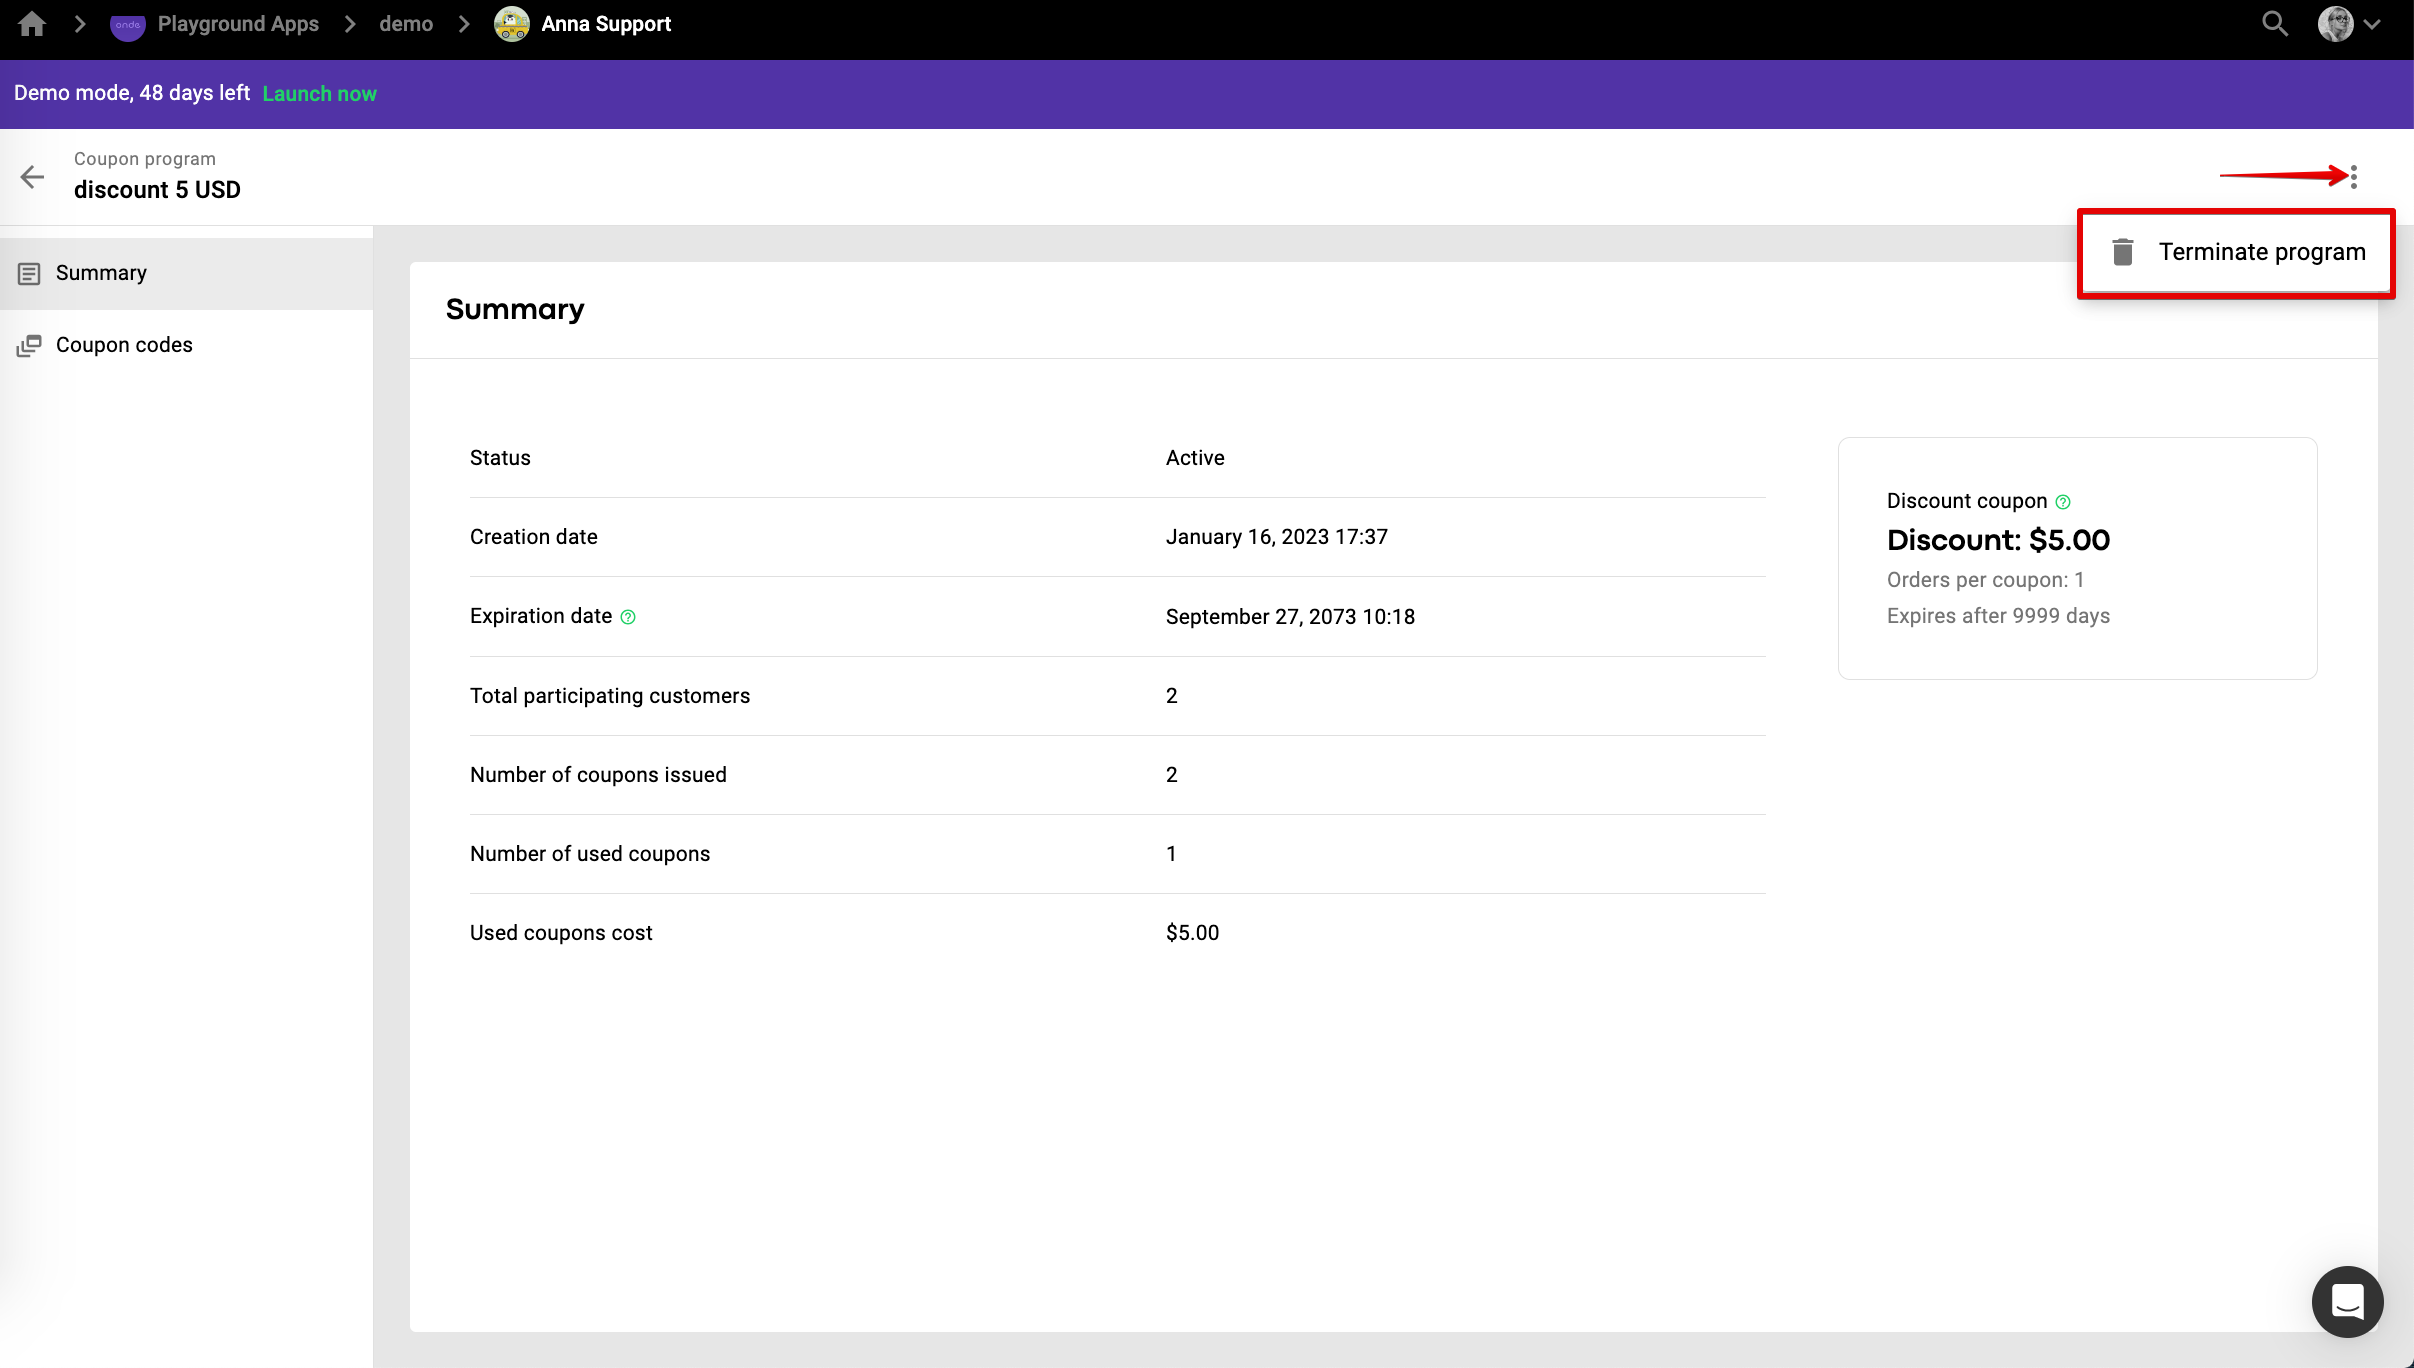Click the Discount coupon help icon
Image resolution: width=2414 pixels, height=1368 pixels.
[x=2063, y=502]
